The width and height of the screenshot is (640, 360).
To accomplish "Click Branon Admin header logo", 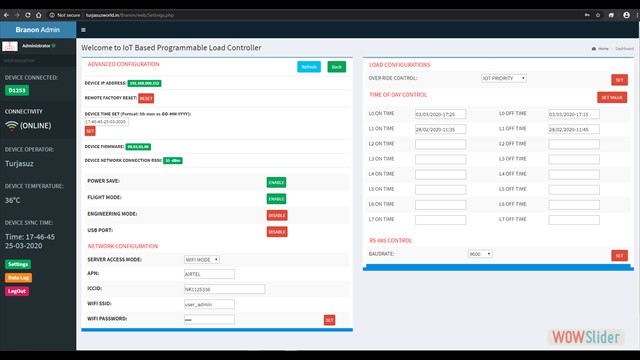I will (38, 30).
